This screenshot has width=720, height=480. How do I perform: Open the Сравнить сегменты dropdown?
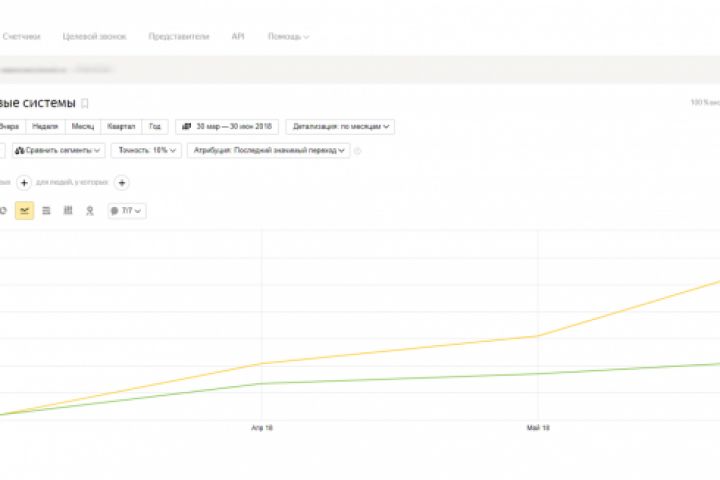click(59, 150)
